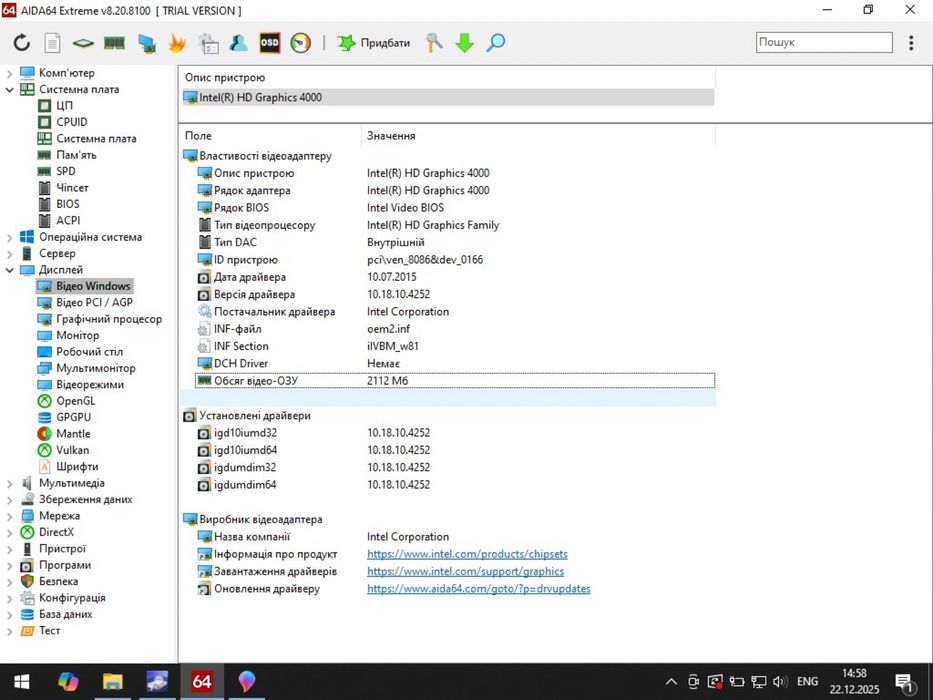Select Intel(R) HD Graphics 4000 device row

tap(448, 98)
